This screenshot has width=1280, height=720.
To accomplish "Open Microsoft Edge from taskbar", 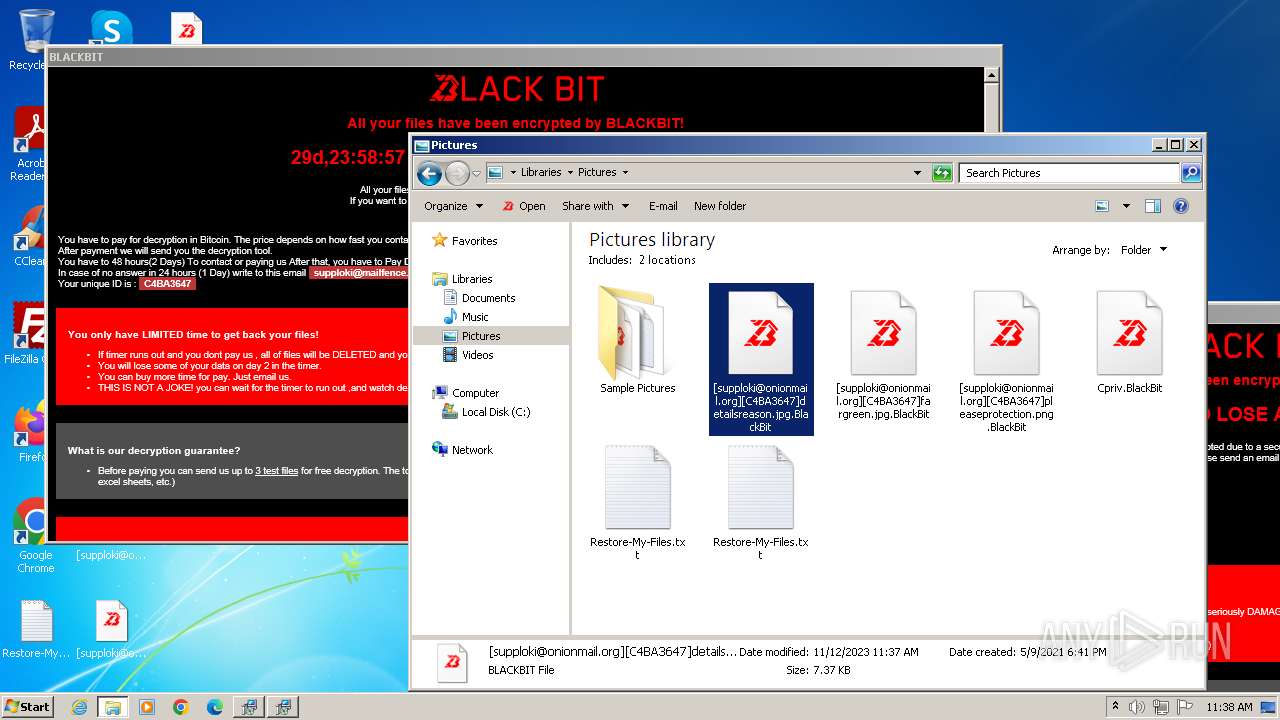I will 214,707.
